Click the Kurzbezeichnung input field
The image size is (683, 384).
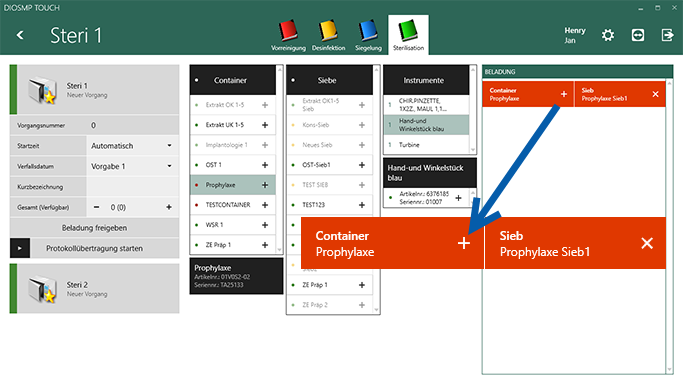tap(132, 187)
